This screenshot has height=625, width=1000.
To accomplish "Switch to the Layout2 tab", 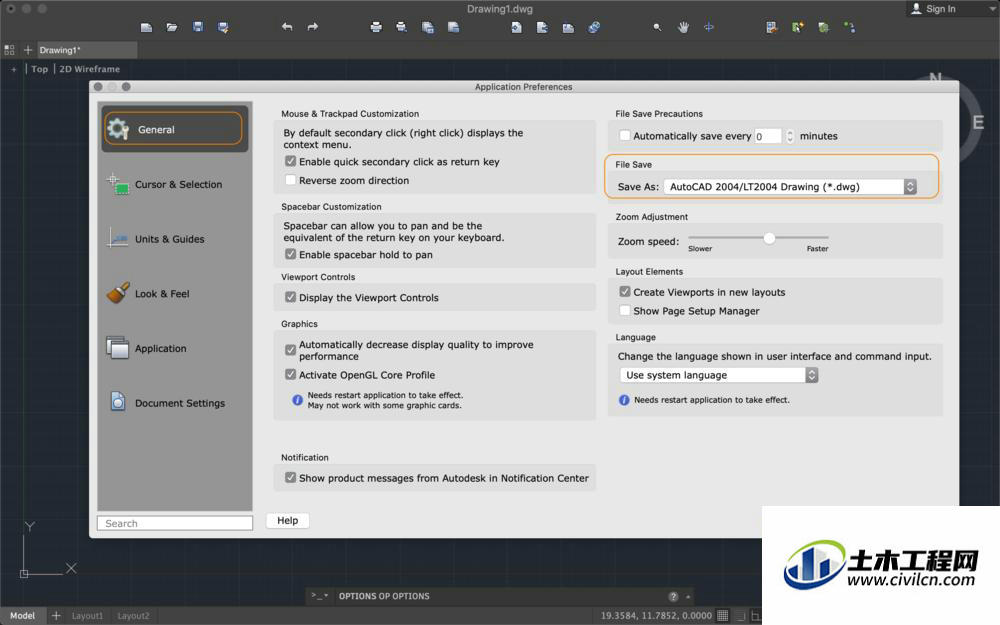I will click(133, 615).
